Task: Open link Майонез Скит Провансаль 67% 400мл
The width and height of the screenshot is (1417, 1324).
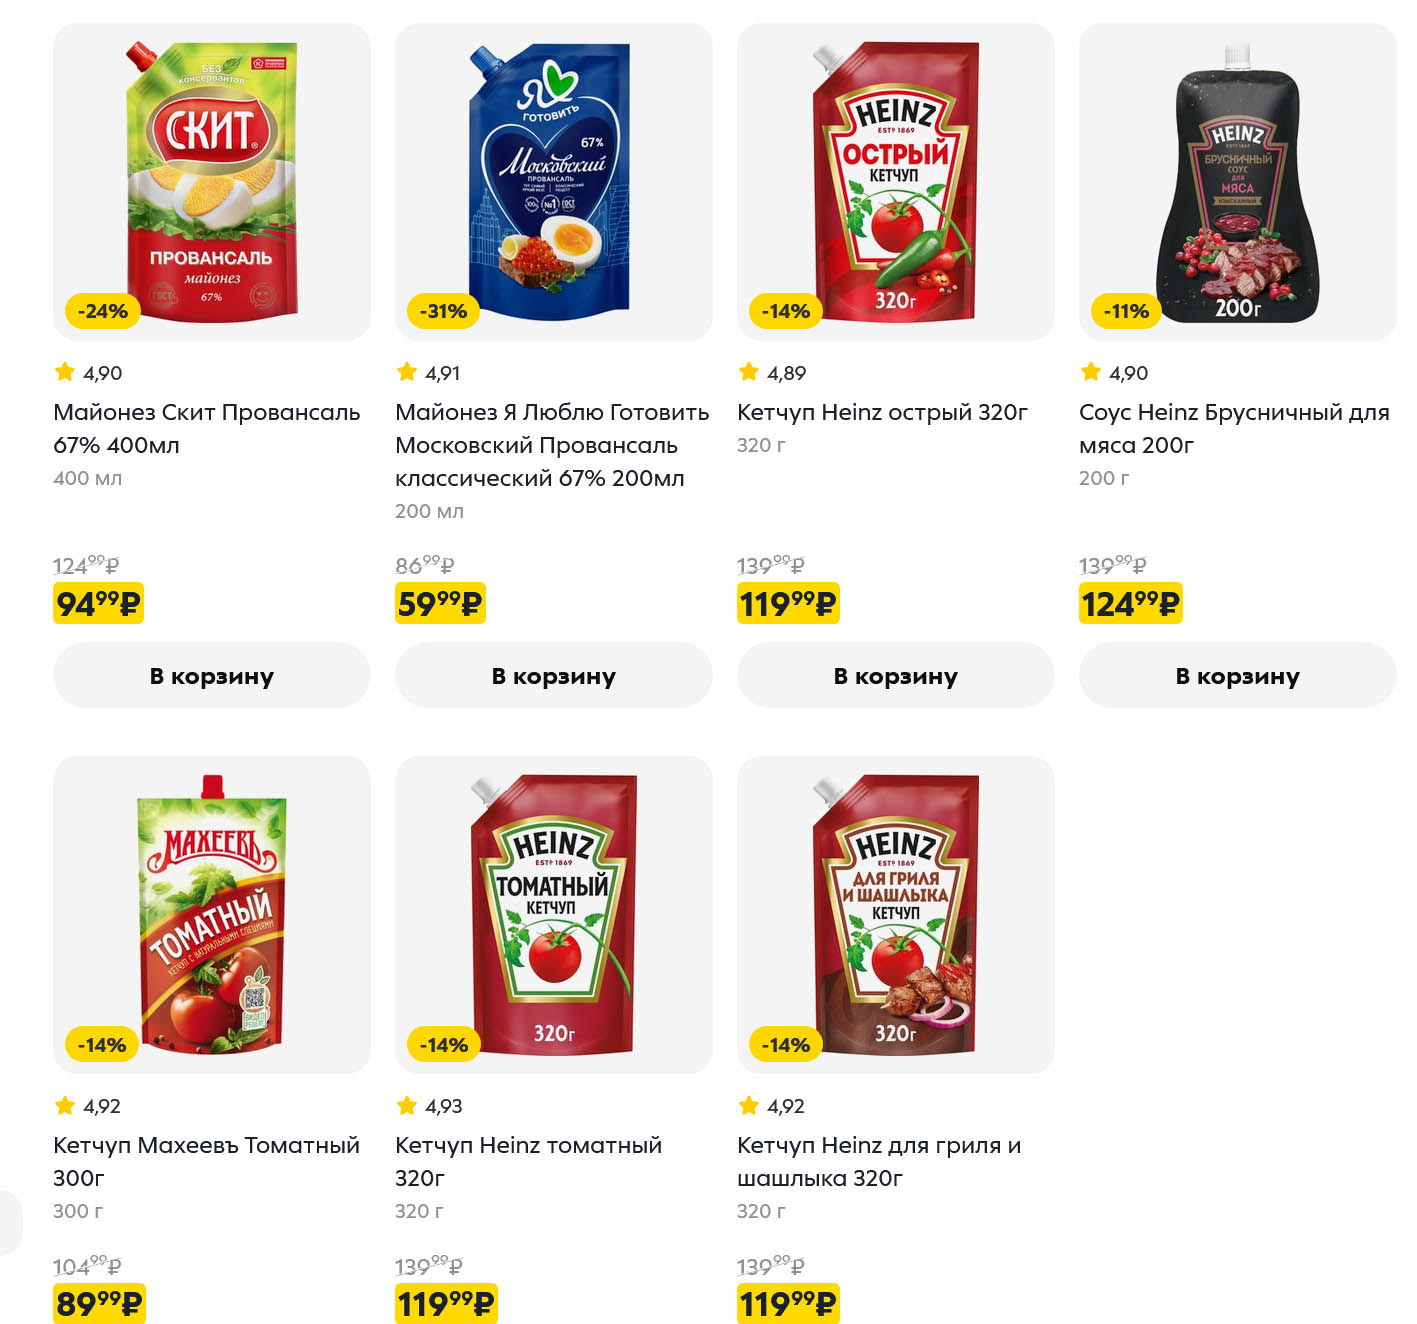Action: (206, 428)
